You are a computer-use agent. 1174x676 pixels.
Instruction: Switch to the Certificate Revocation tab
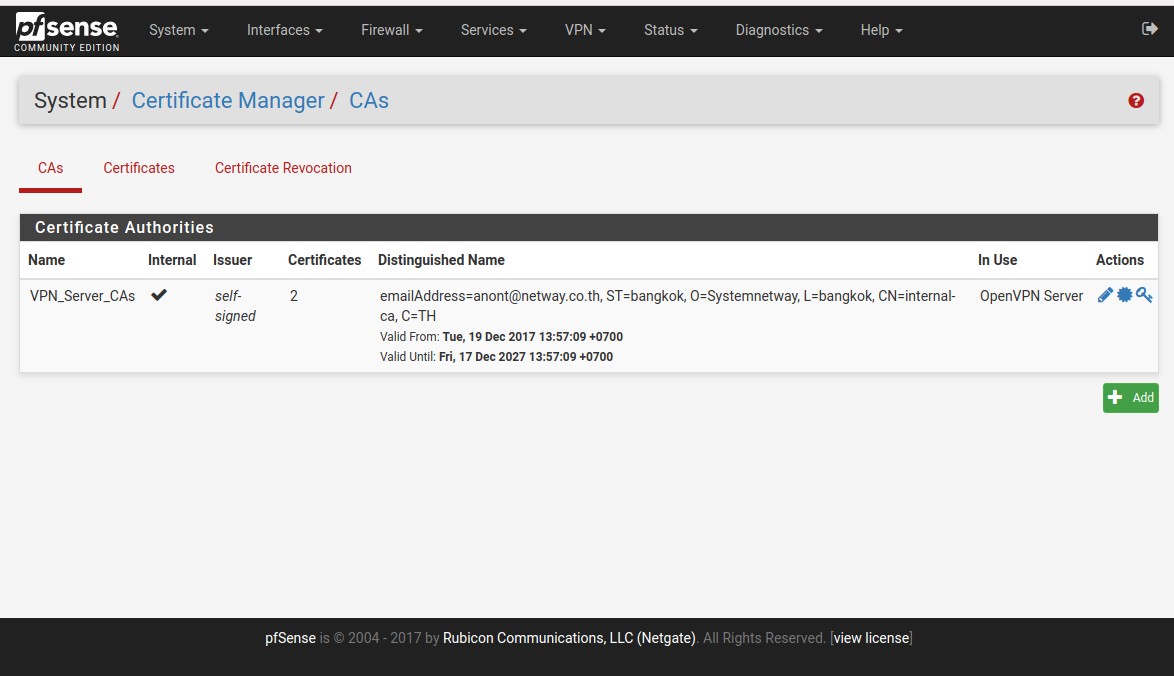point(283,168)
